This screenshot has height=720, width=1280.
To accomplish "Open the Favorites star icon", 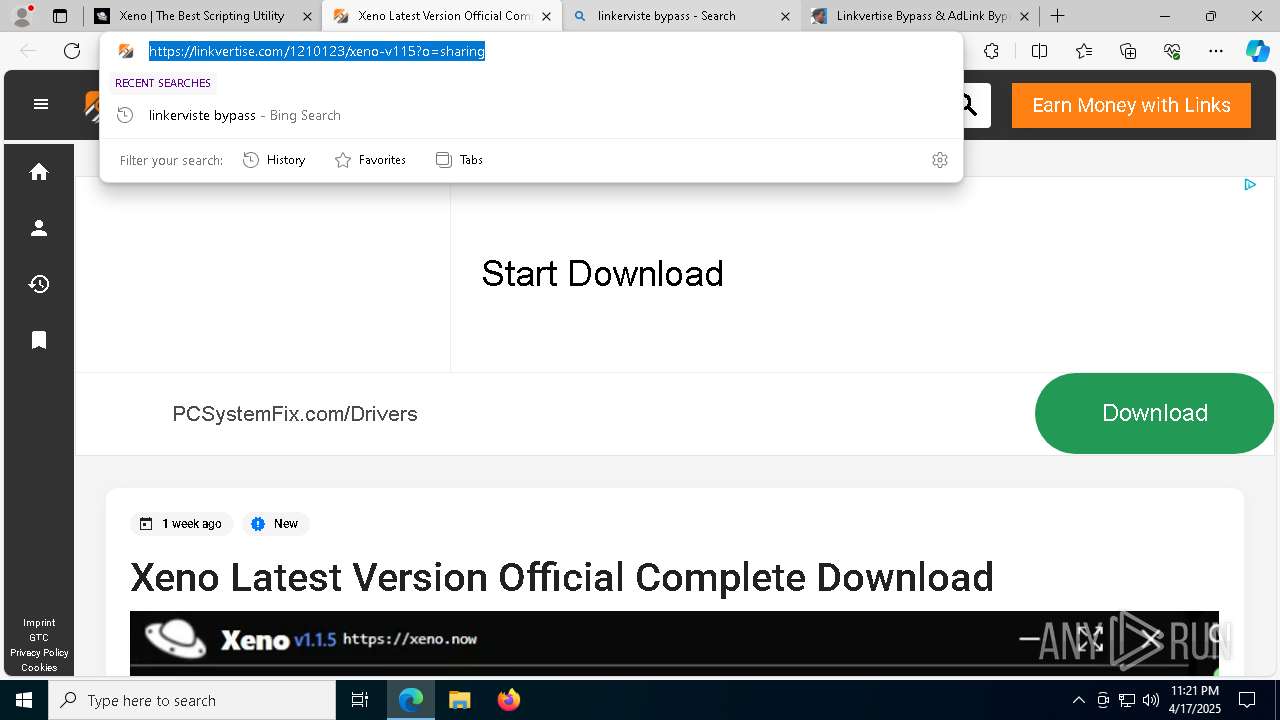I will pos(1084,51).
